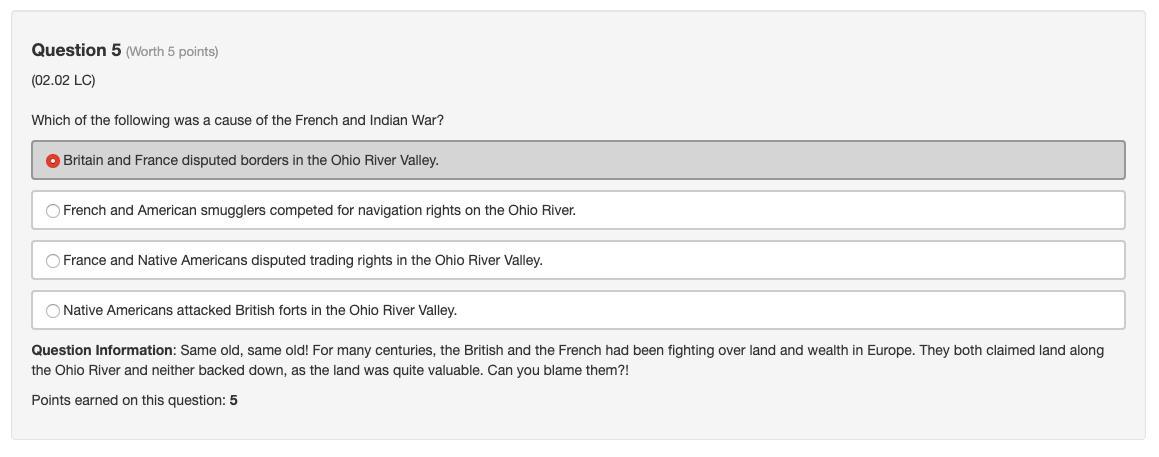Click the answer text about smugglers' navigation rights
Viewport: 1159px width, 457px height.
319,211
